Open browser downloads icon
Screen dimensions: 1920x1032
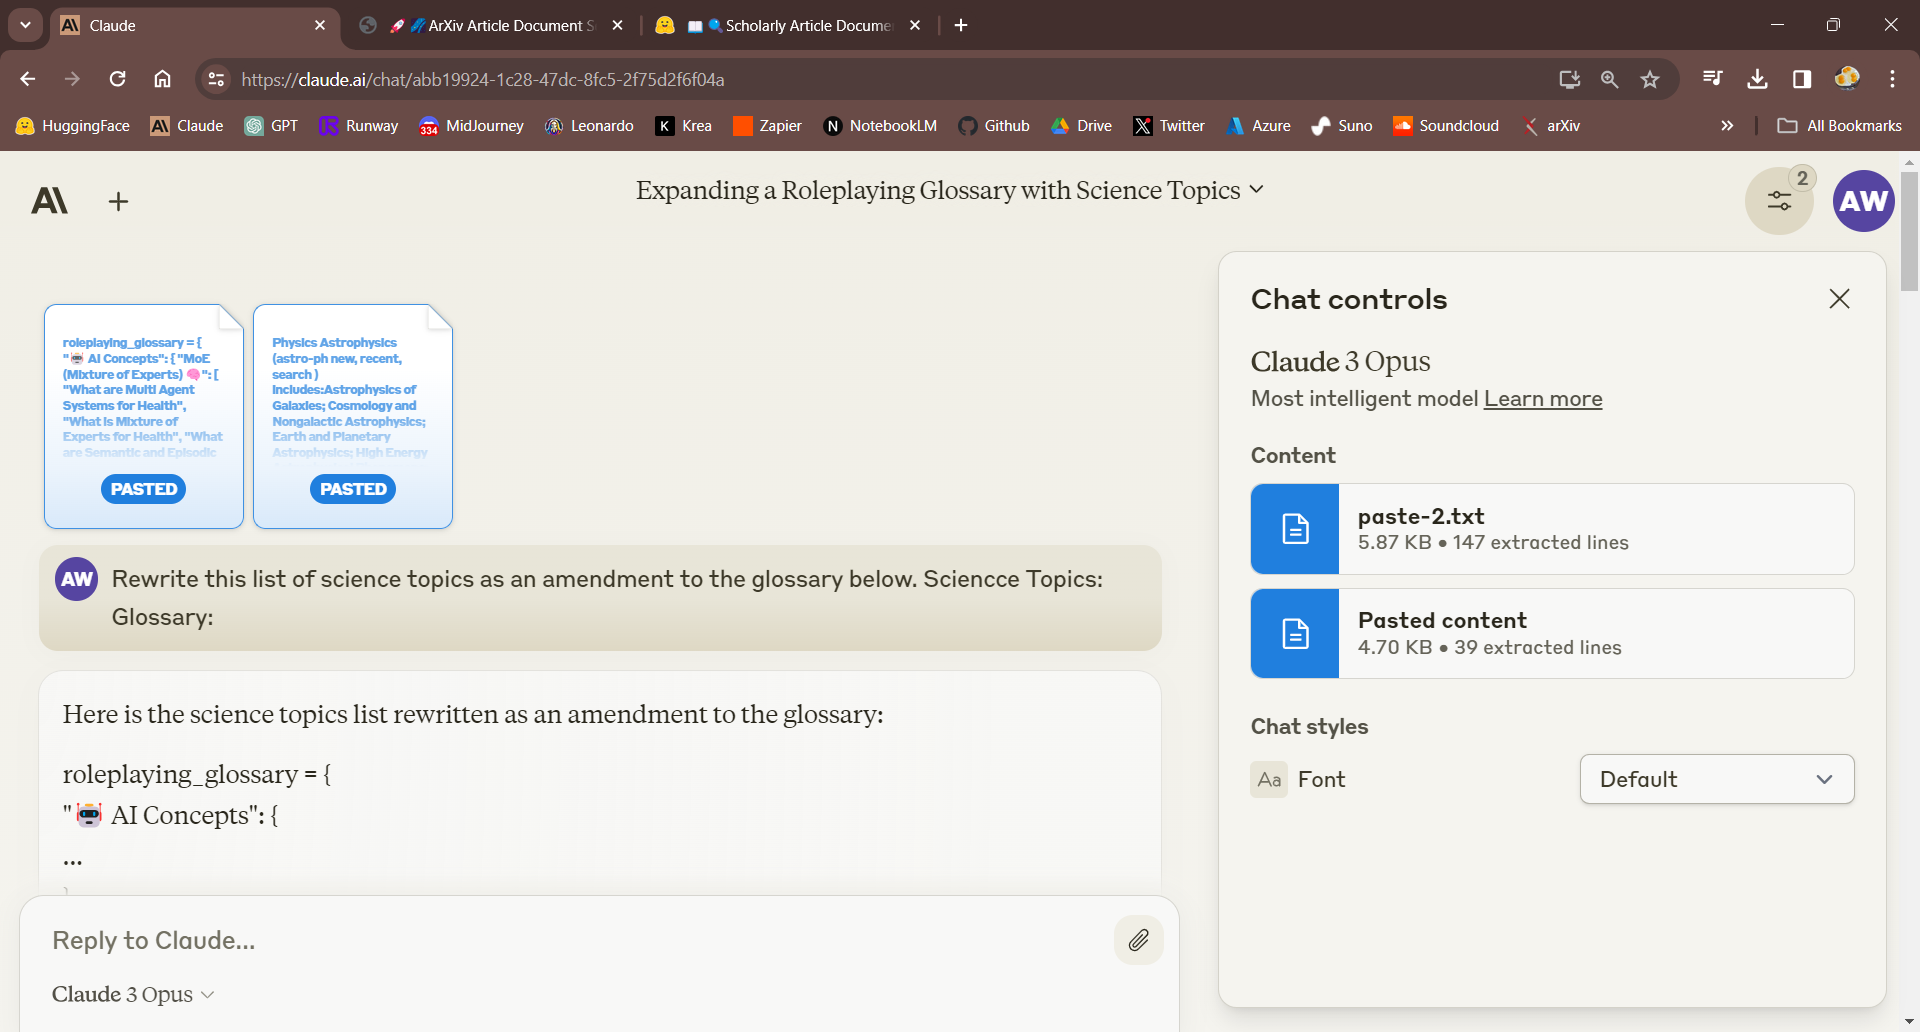tap(1757, 79)
